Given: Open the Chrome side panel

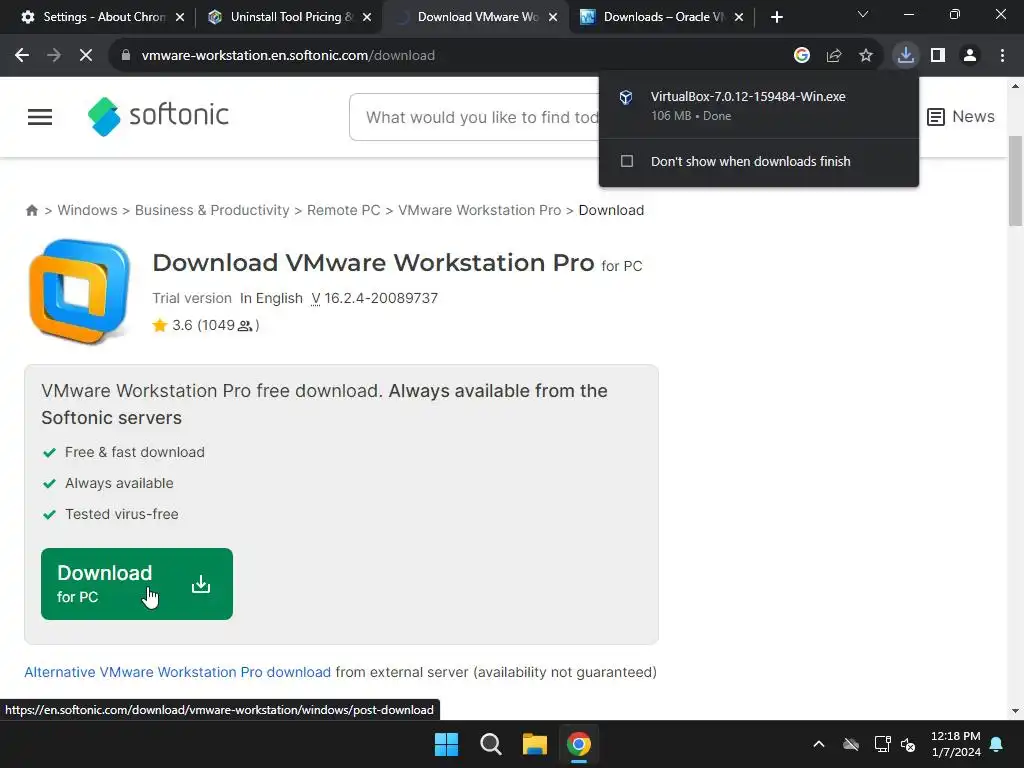Looking at the screenshot, I should click(x=938, y=56).
